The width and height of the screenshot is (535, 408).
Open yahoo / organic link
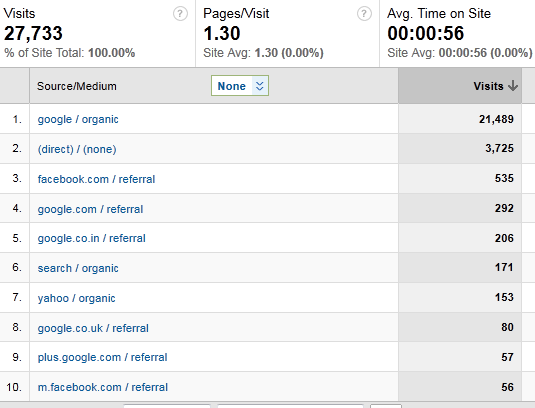76,298
